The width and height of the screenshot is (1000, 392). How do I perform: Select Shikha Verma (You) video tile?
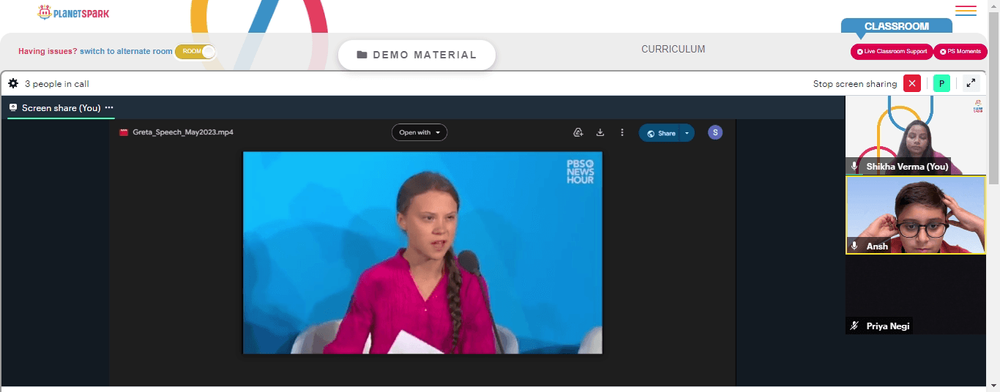point(915,135)
